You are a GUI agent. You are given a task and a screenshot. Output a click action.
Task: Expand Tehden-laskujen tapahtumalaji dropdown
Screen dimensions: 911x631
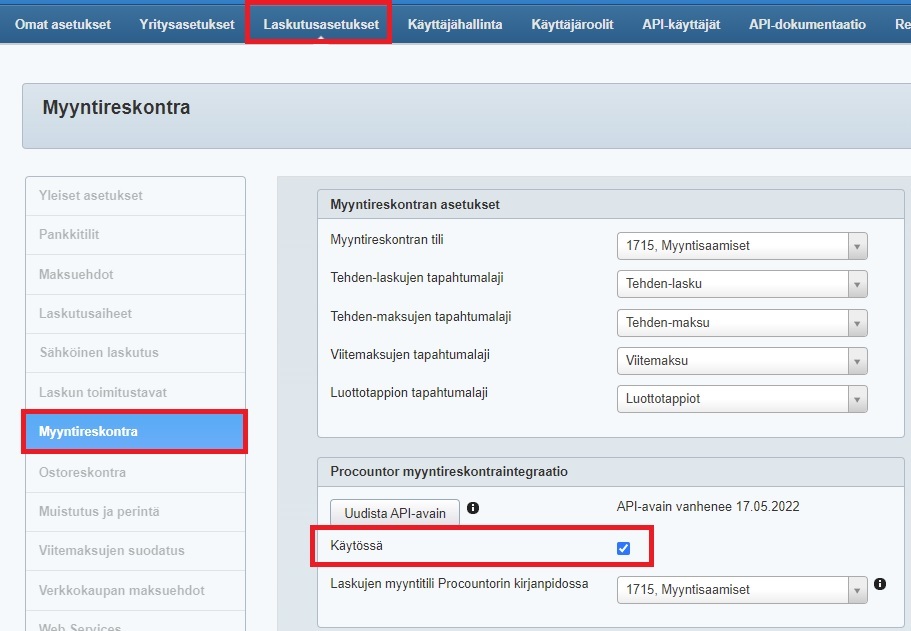[x=741, y=284]
